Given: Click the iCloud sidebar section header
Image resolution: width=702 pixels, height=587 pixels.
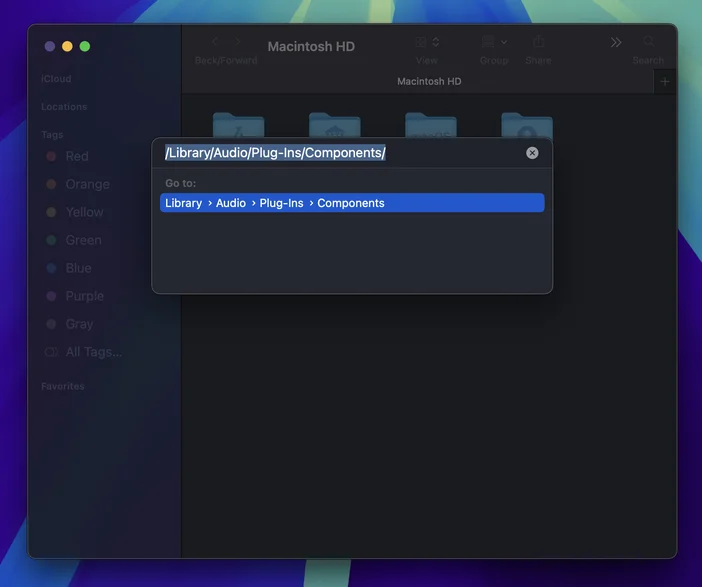Looking at the screenshot, I should 56,79.
